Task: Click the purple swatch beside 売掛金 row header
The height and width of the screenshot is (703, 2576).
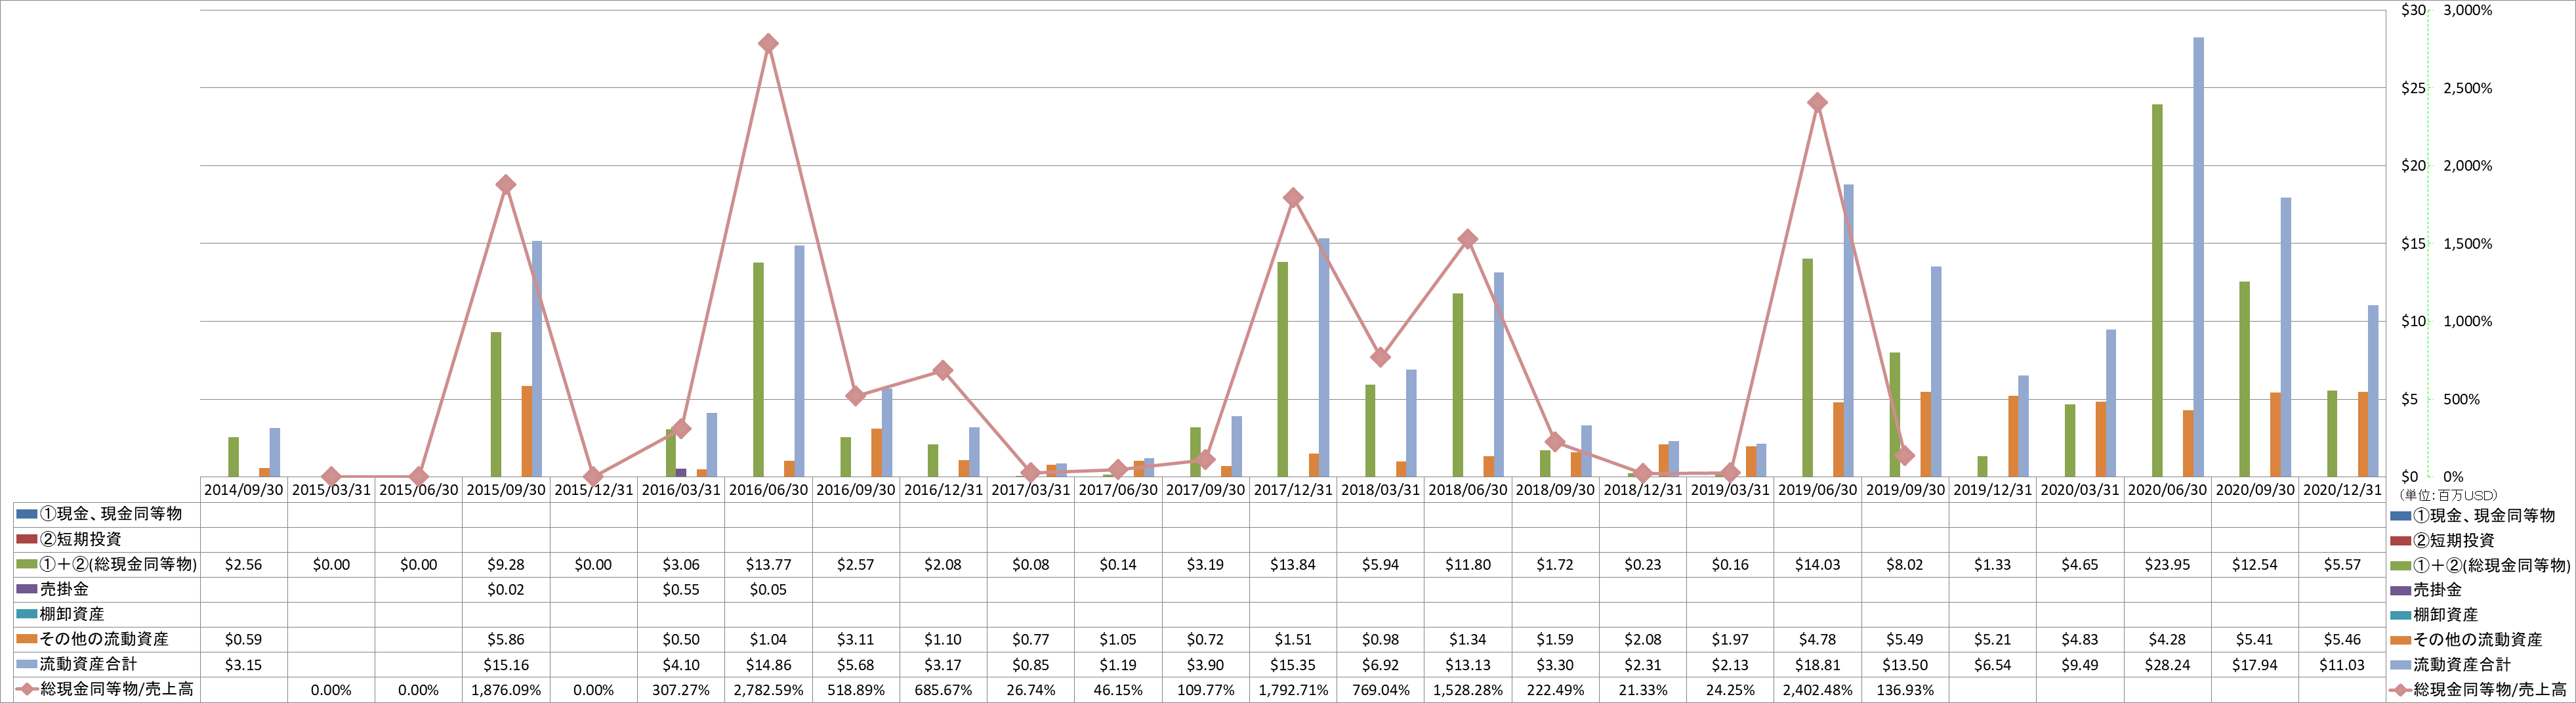Action: point(26,589)
